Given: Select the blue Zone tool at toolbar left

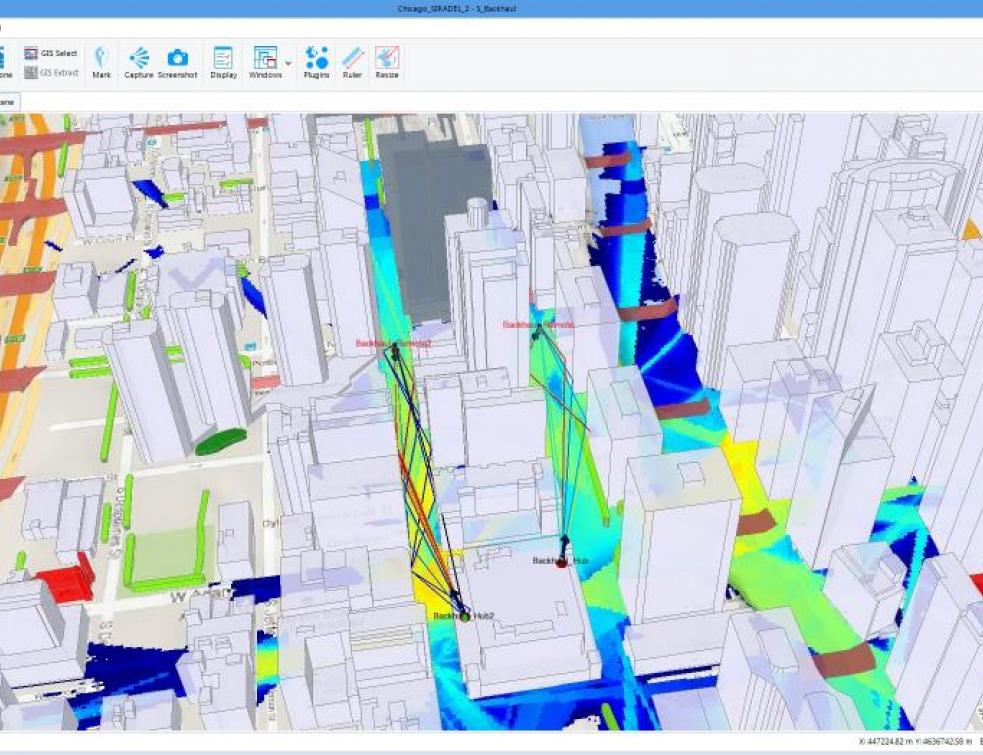Looking at the screenshot, I should coord(5,60).
